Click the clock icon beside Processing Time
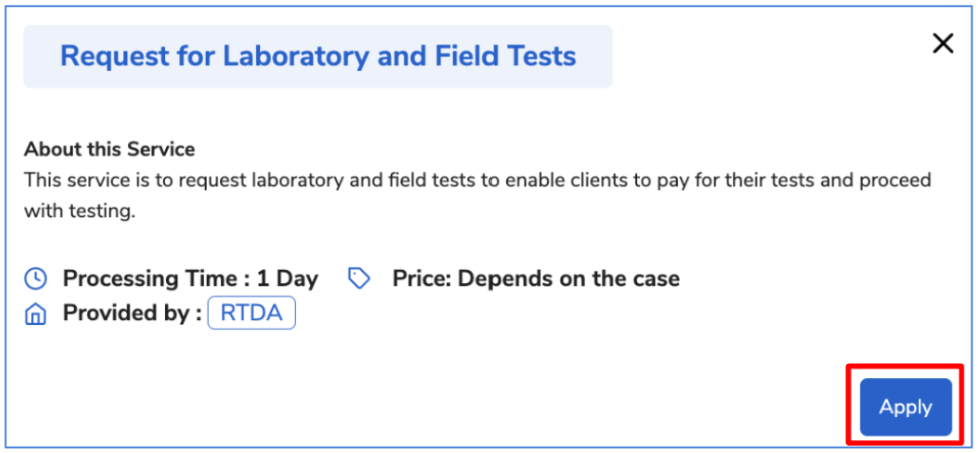 pos(36,278)
